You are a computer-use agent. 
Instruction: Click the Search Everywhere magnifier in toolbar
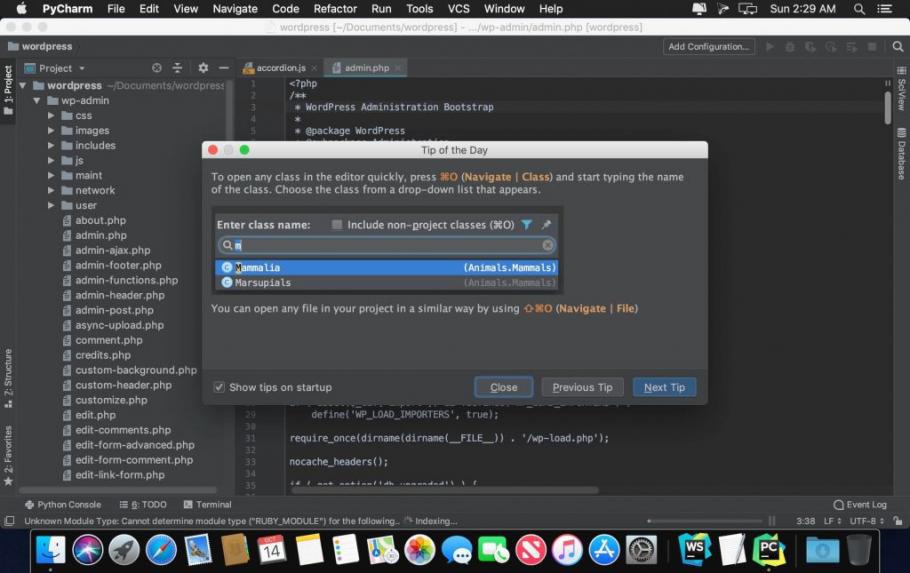897,46
